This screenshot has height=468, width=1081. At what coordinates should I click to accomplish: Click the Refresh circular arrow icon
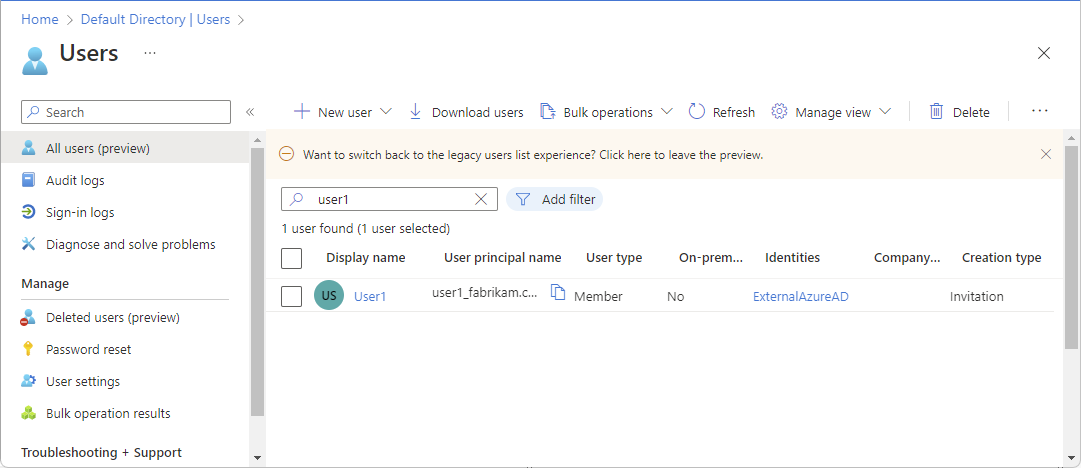click(x=697, y=112)
